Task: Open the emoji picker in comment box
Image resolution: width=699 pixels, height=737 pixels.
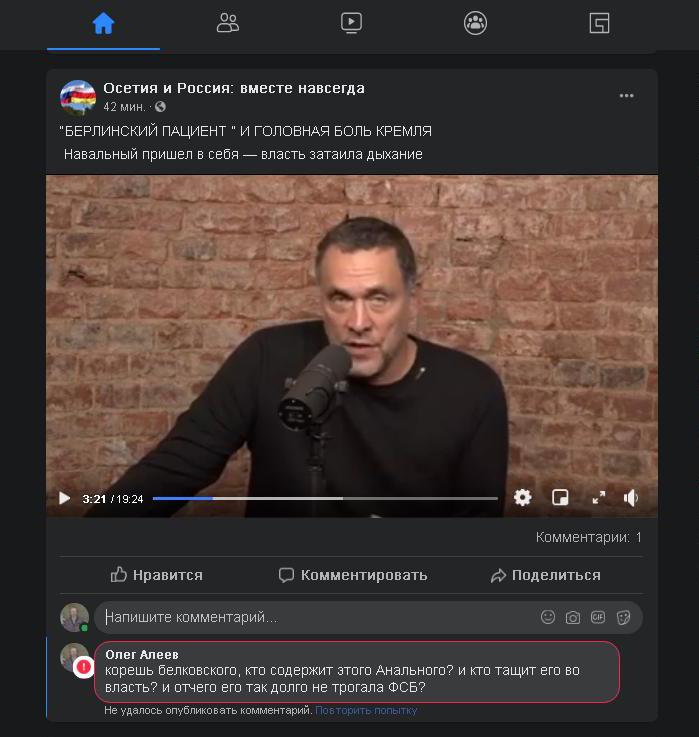Action: 548,617
